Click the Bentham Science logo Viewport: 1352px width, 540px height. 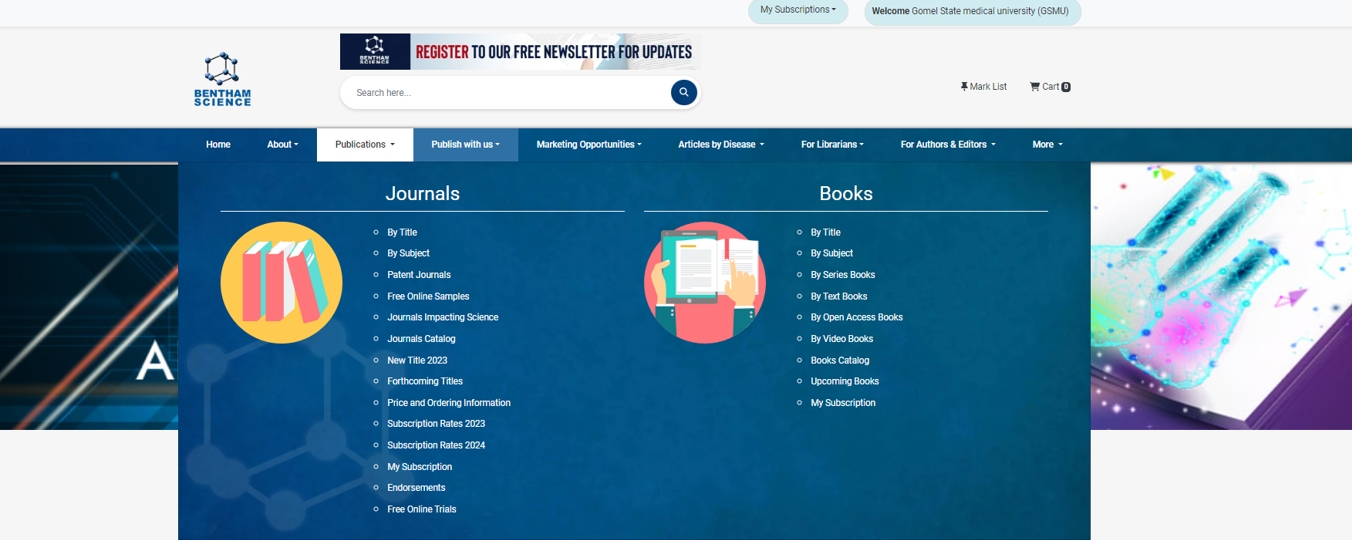click(x=222, y=79)
